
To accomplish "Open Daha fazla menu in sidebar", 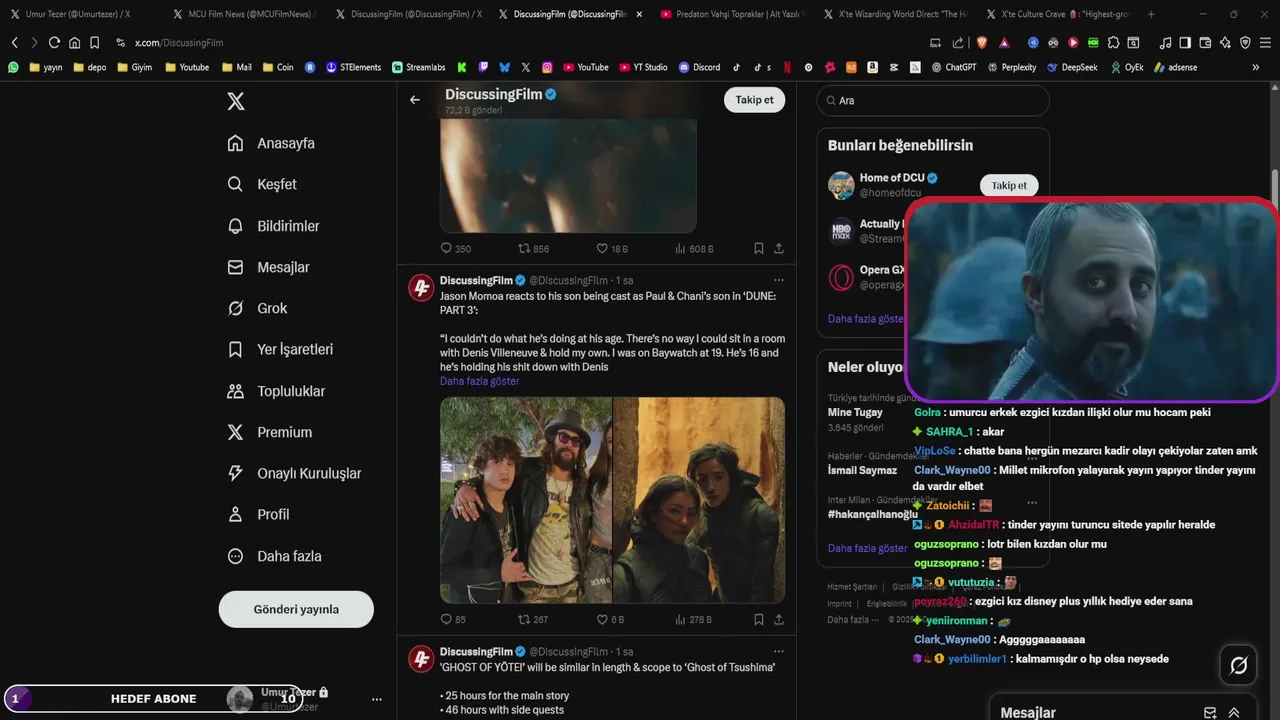I will [x=274, y=556].
